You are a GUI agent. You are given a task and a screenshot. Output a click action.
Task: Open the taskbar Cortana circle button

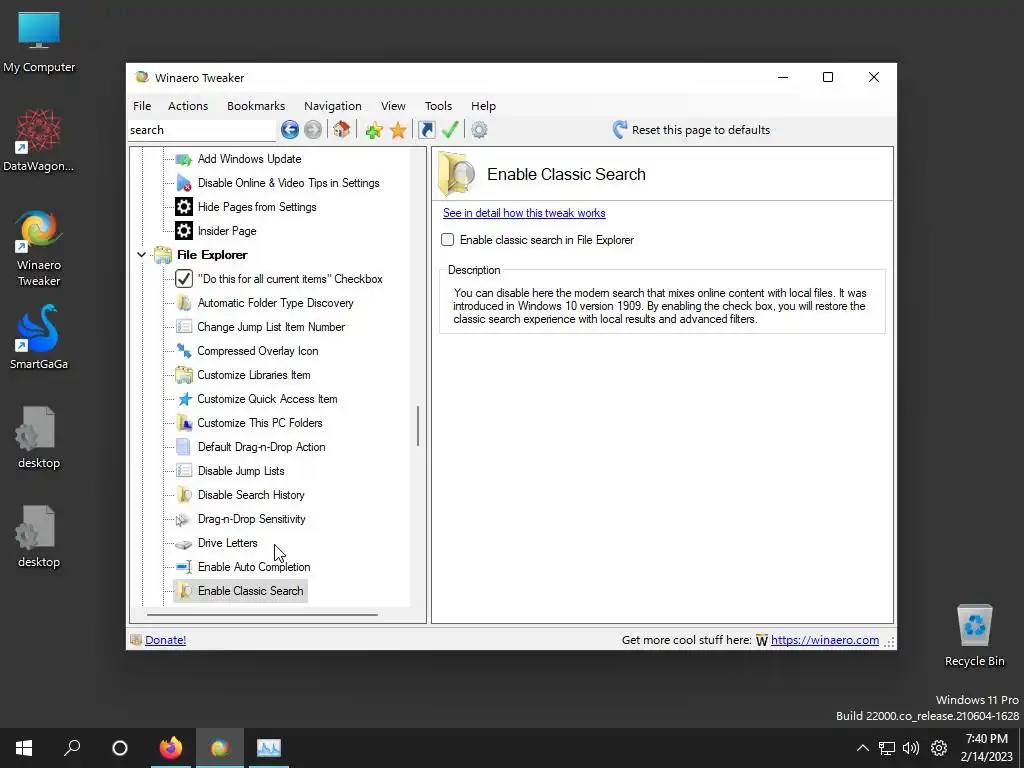(120, 748)
